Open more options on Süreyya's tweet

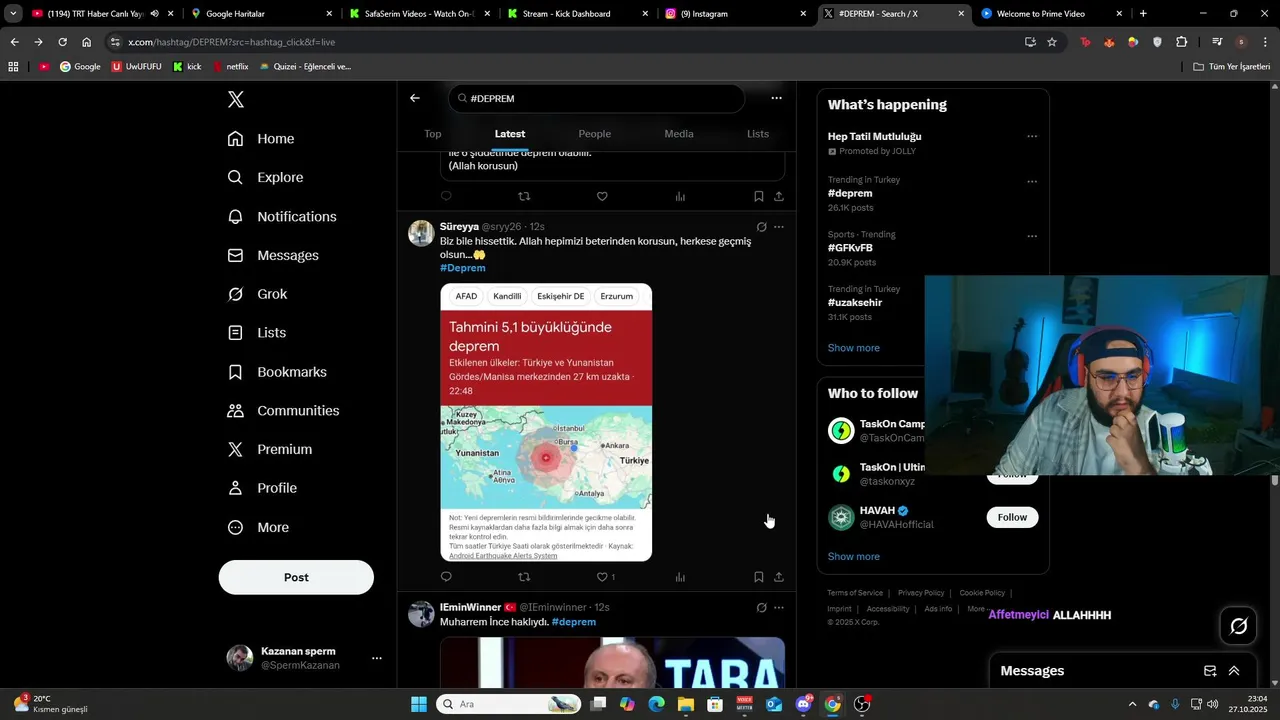coord(779,227)
